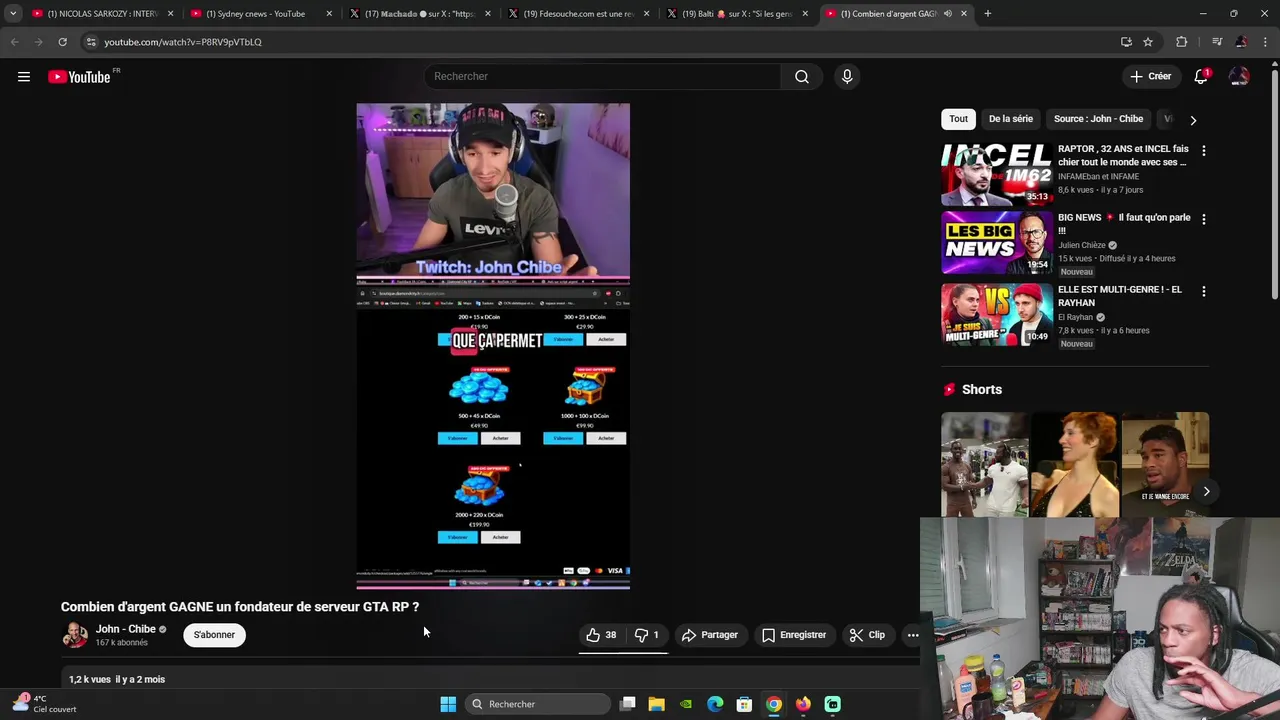Open the 'ET JE MANGE ENCORE' Short

1165,465
